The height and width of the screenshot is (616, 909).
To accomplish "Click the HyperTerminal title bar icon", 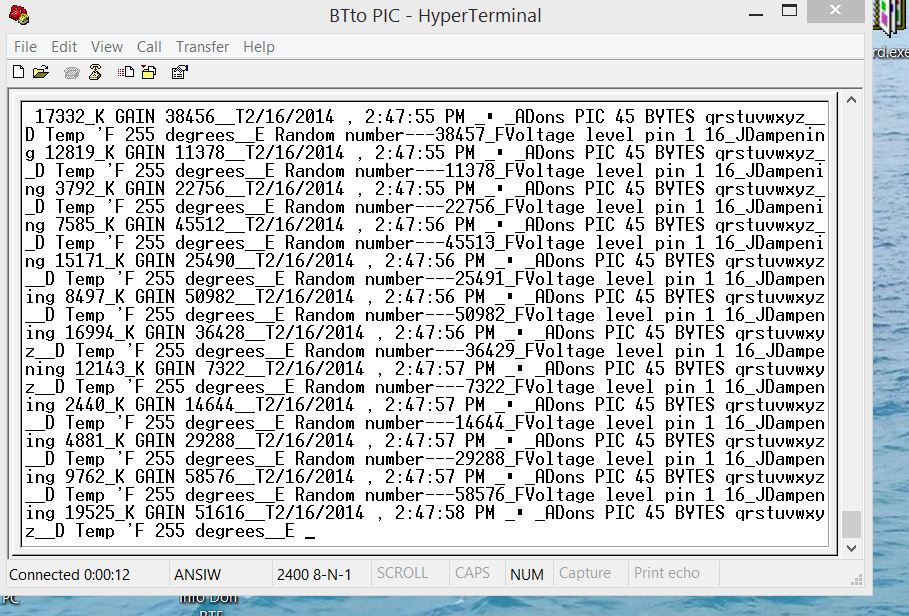I will tap(18, 15).
